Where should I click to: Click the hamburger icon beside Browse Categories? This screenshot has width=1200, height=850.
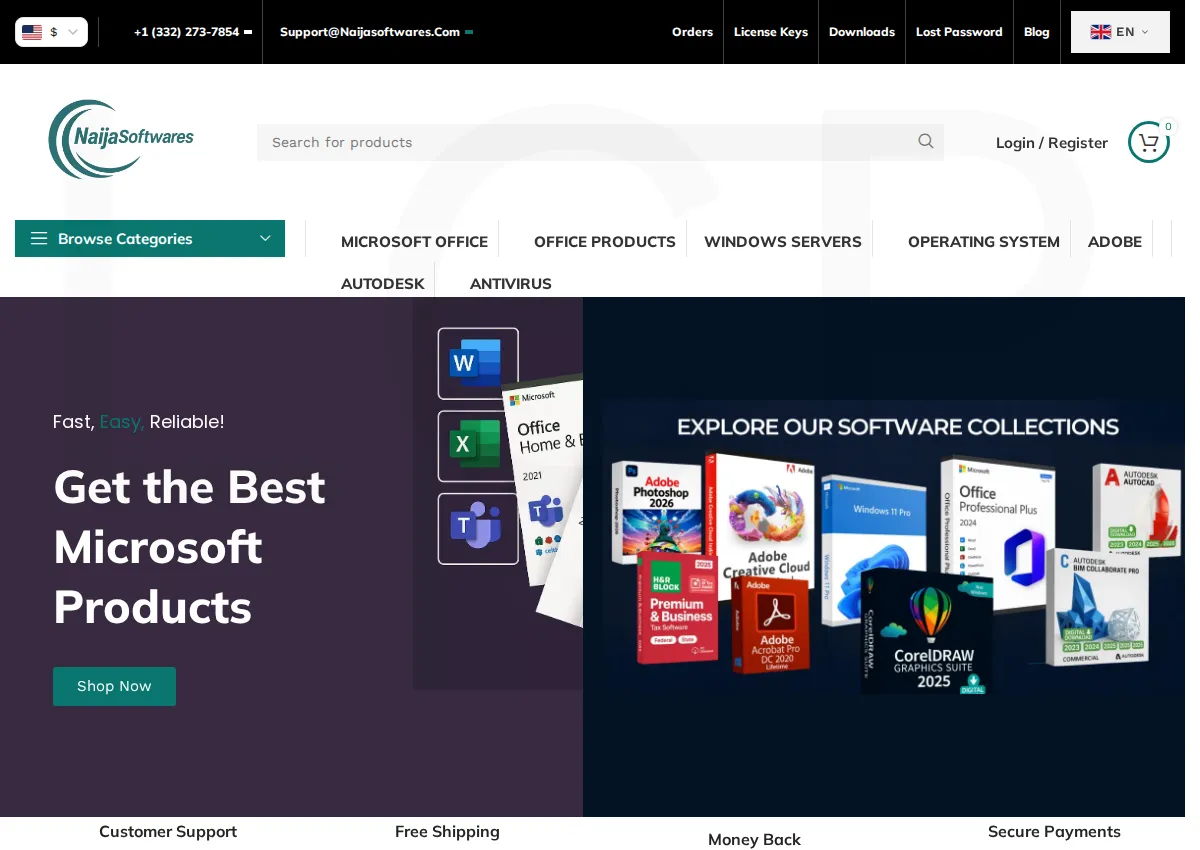(39, 239)
